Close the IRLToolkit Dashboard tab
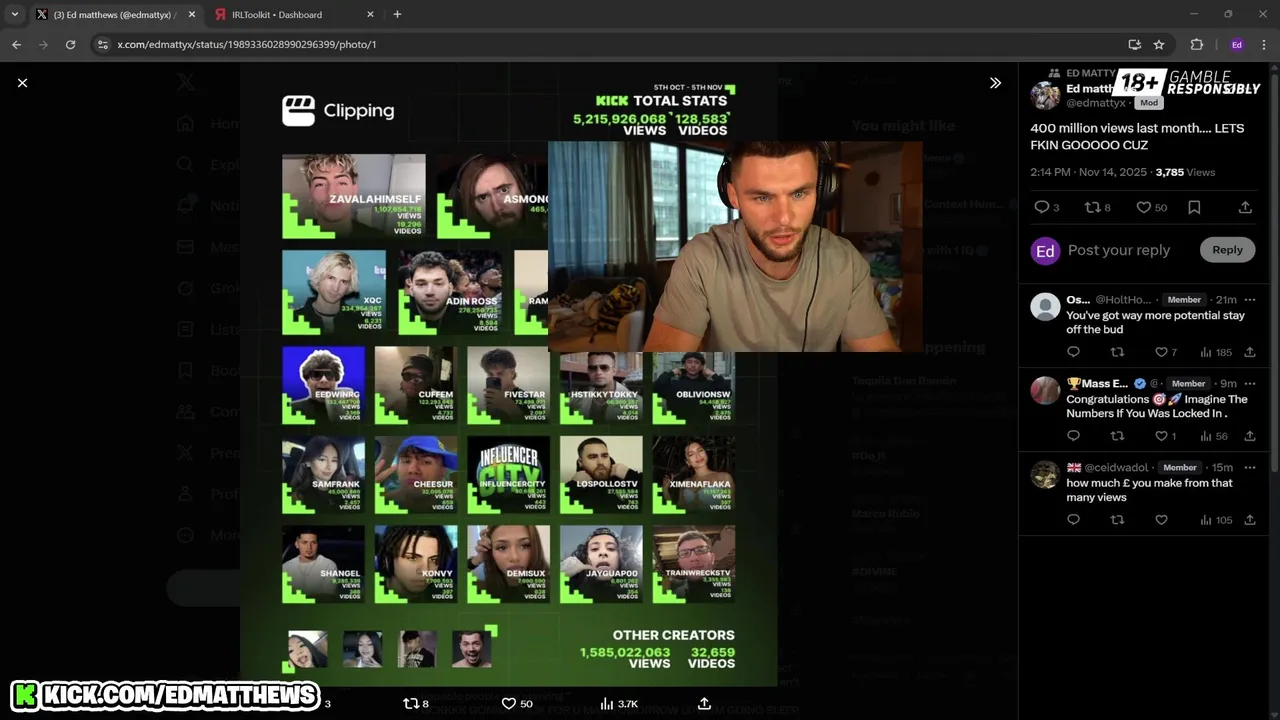This screenshot has width=1280, height=720. (x=370, y=14)
